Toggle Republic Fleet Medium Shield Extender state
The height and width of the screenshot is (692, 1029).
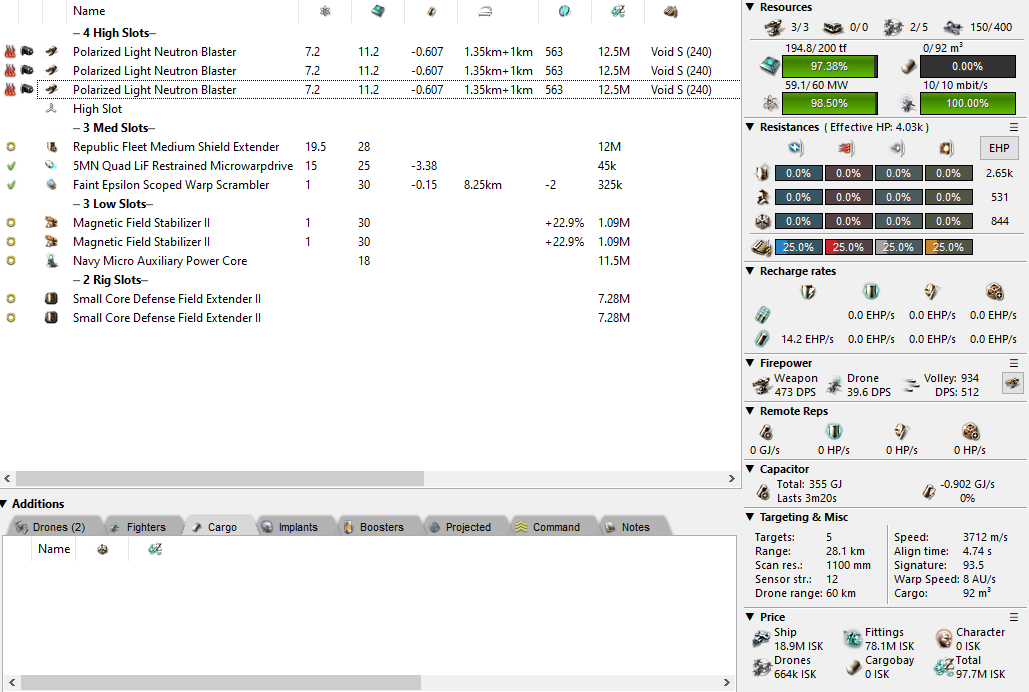pyautogui.click(x=11, y=147)
